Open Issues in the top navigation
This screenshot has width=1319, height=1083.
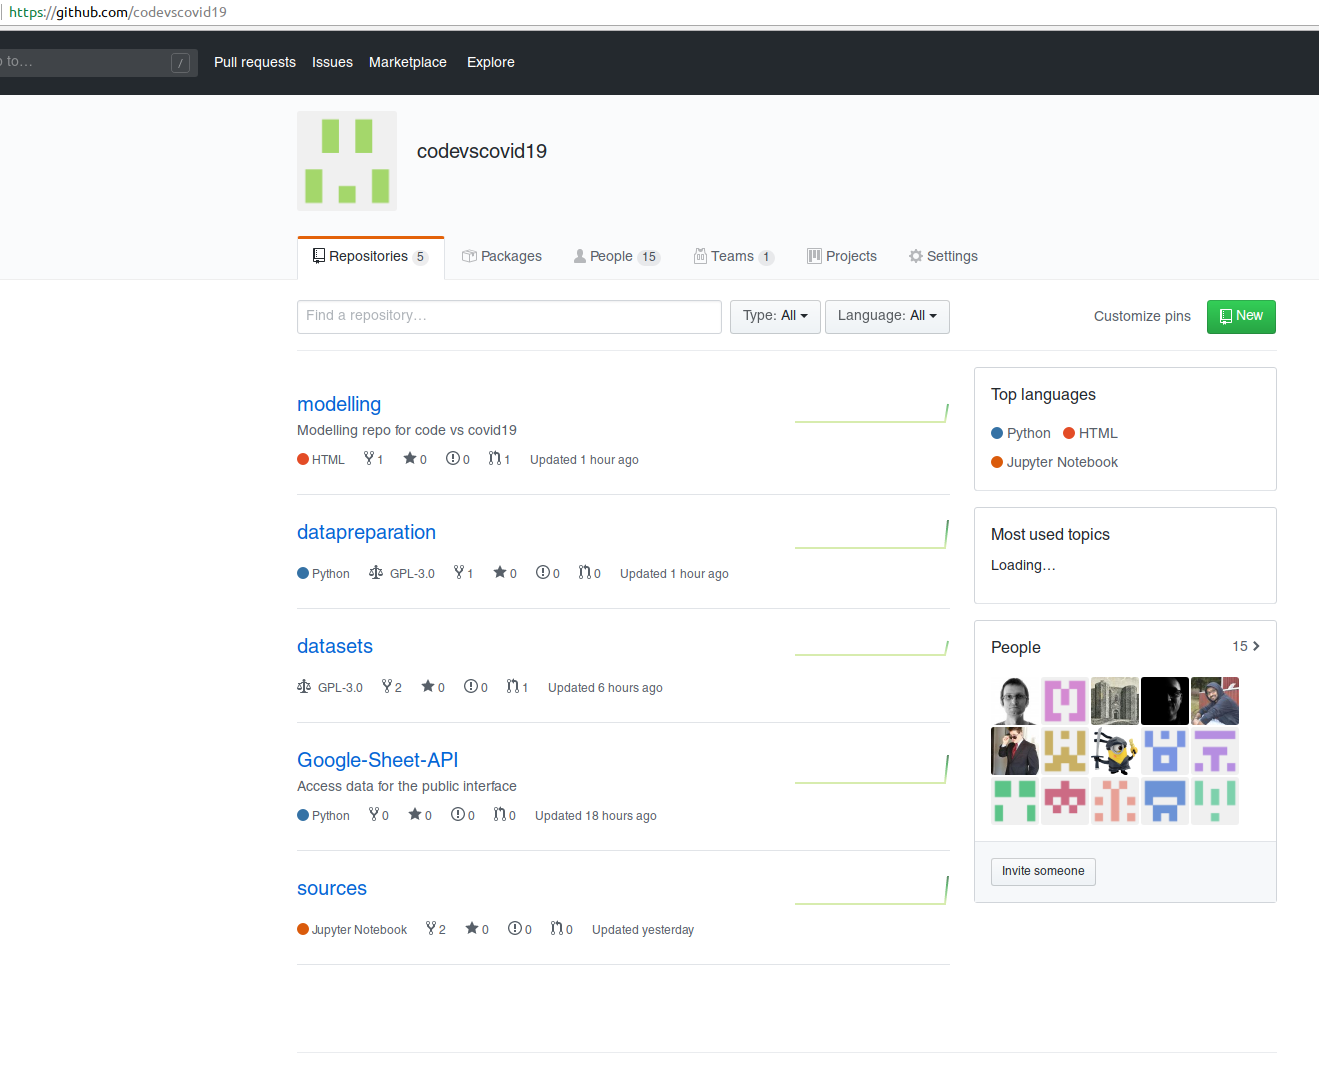coord(332,62)
